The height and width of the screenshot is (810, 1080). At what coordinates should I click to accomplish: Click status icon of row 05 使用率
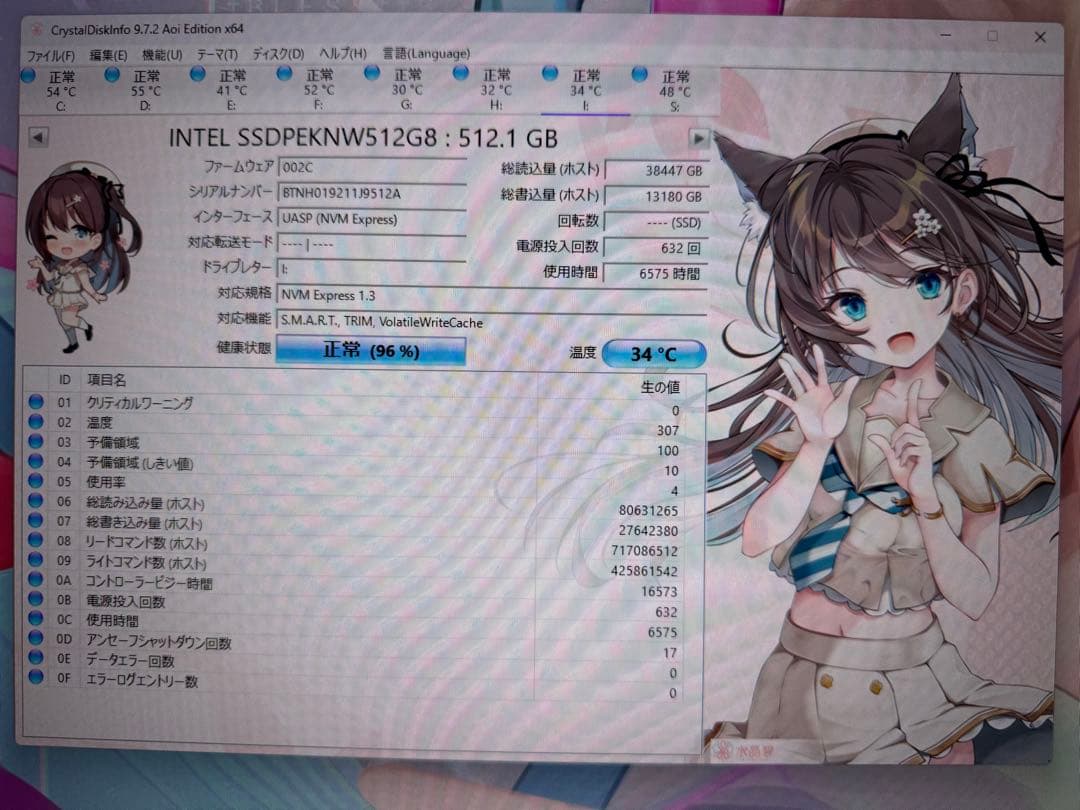(36, 481)
